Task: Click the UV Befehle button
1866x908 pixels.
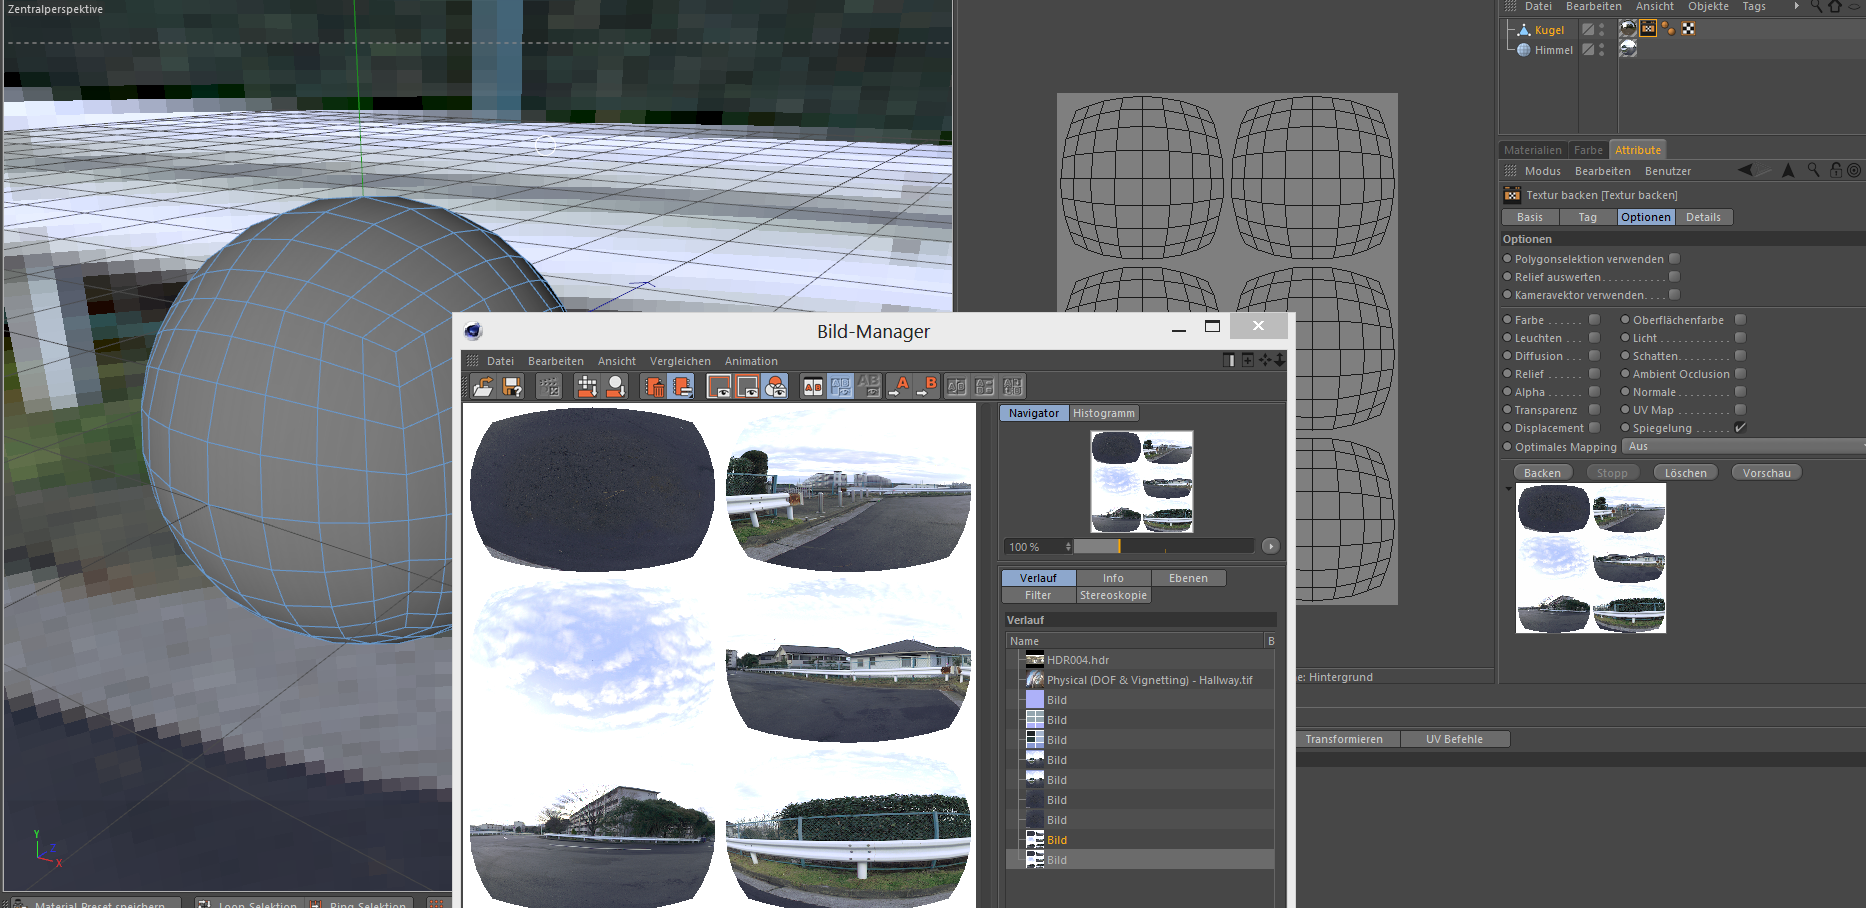Action: [1454, 739]
